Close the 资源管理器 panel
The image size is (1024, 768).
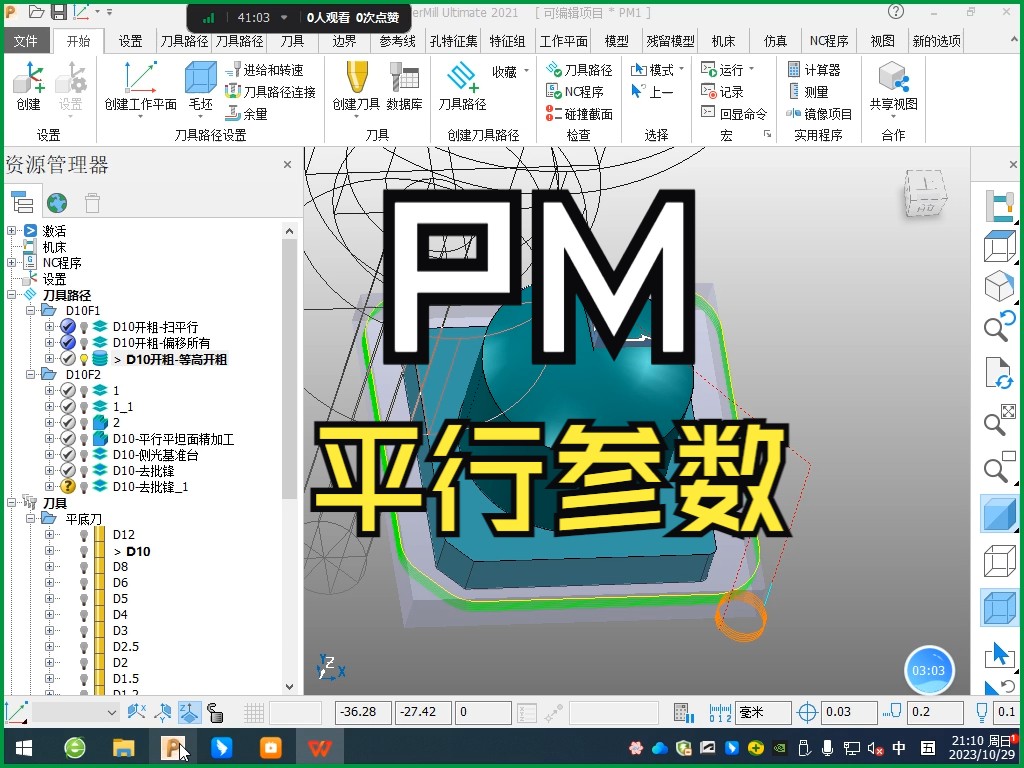pos(287,165)
